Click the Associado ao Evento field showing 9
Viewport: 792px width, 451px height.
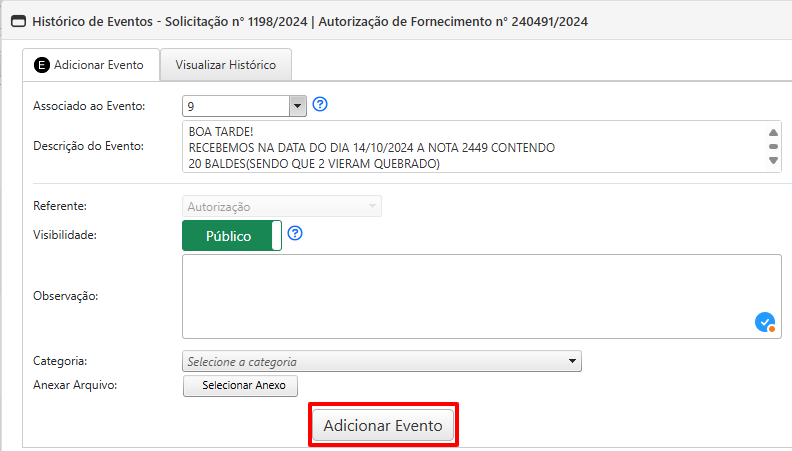click(236, 106)
